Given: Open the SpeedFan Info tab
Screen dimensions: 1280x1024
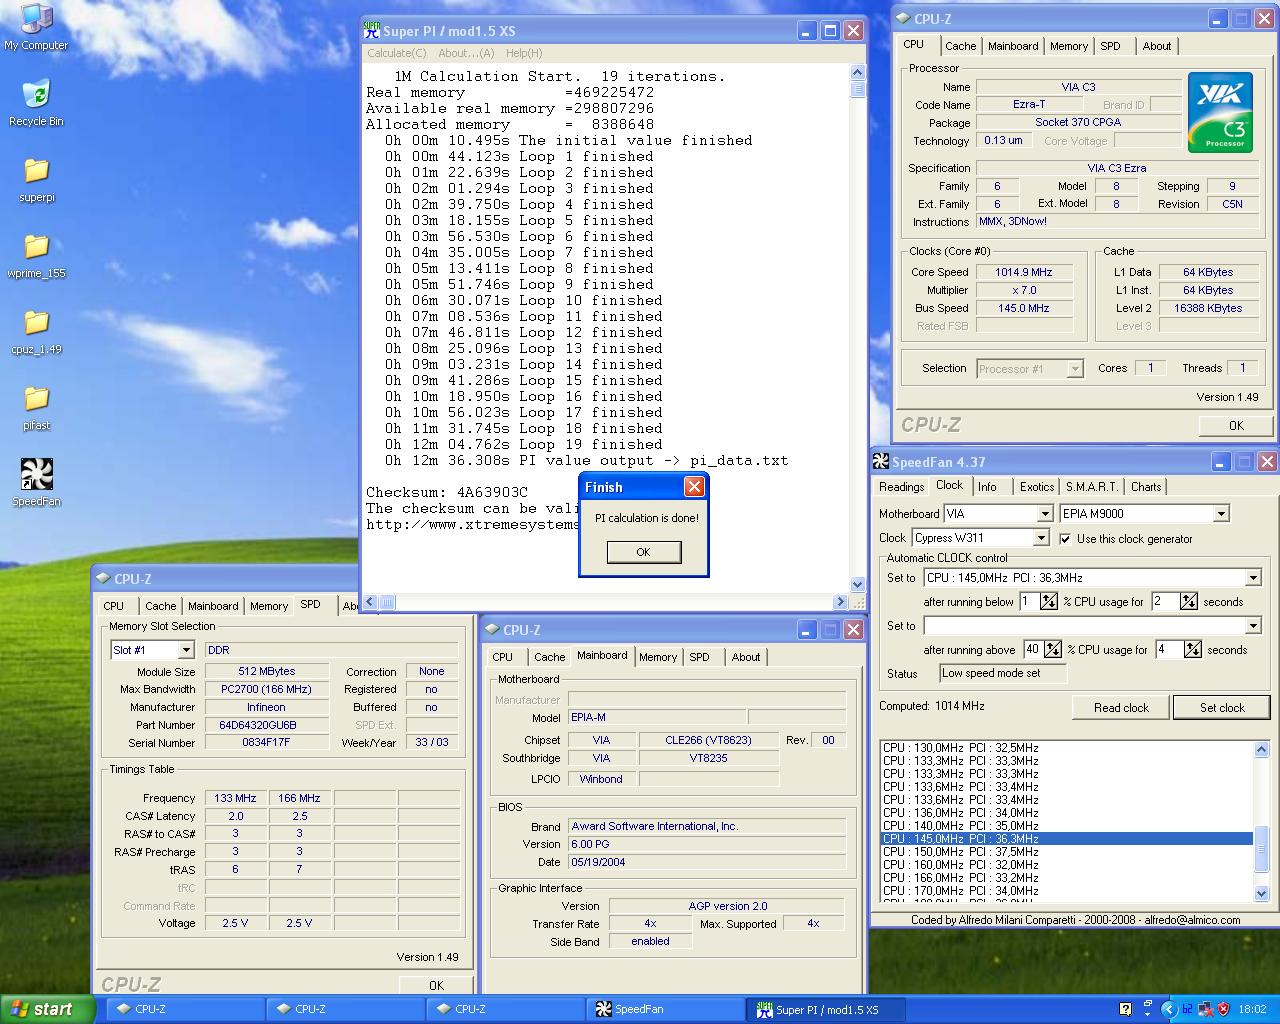Looking at the screenshot, I should pyautogui.click(x=987, y=487).
